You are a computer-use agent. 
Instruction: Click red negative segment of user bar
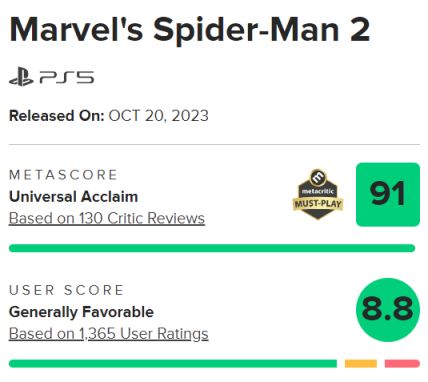point(402,364)
